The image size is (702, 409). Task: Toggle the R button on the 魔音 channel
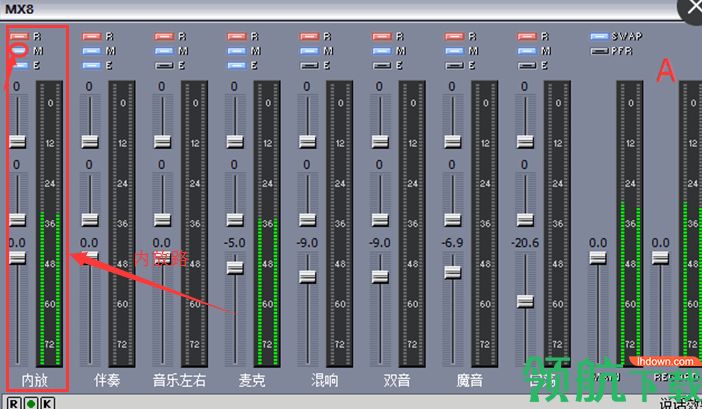point(454,36)
